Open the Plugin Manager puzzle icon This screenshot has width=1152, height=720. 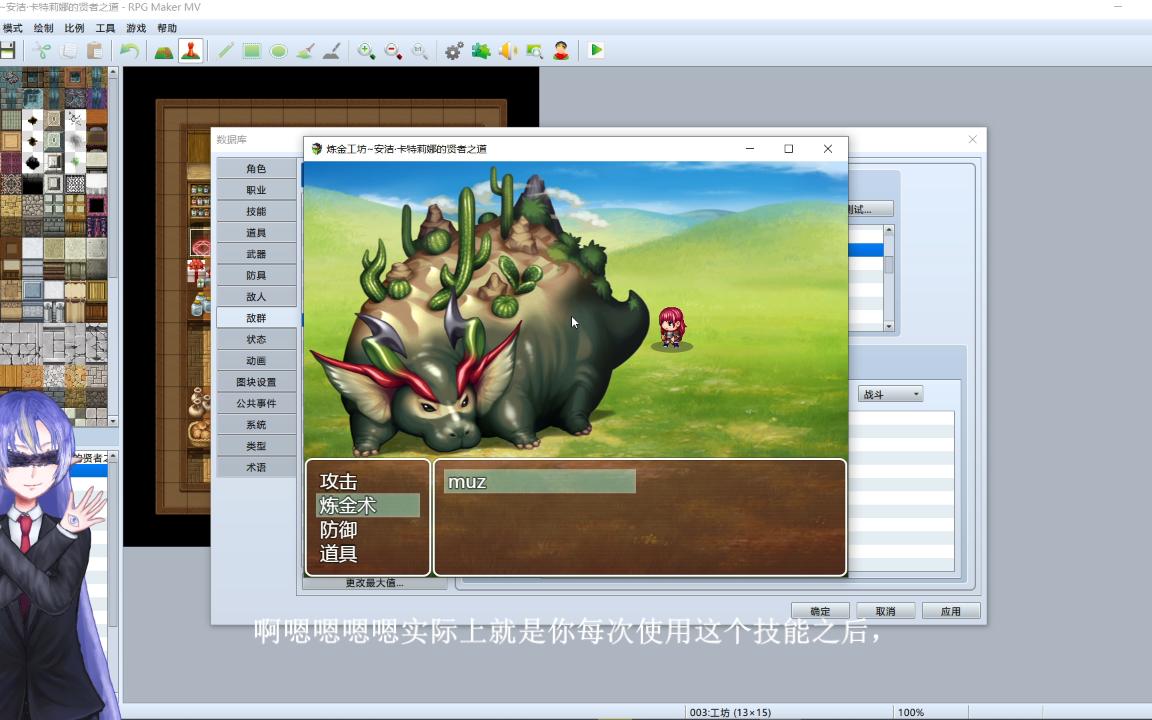480,50
